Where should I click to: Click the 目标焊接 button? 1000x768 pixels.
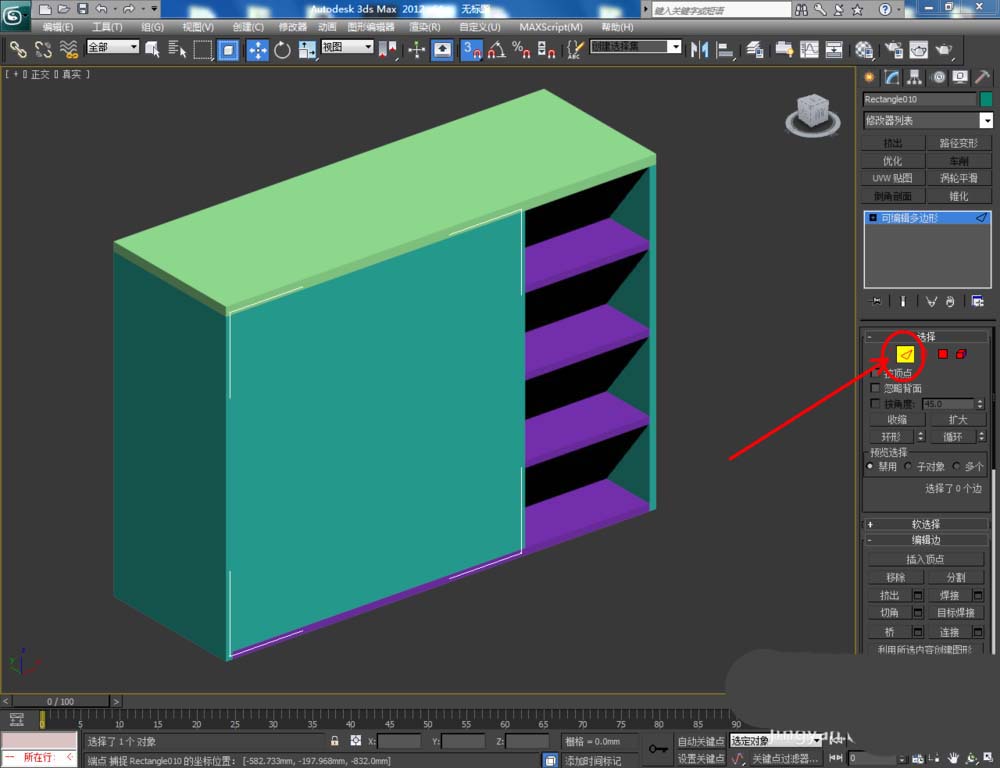[955, 613]
